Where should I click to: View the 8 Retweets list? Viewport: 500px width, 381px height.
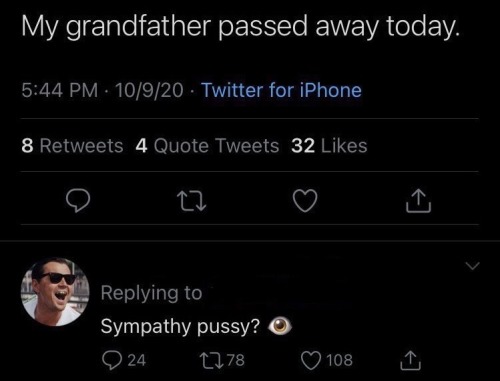[72, 146]
